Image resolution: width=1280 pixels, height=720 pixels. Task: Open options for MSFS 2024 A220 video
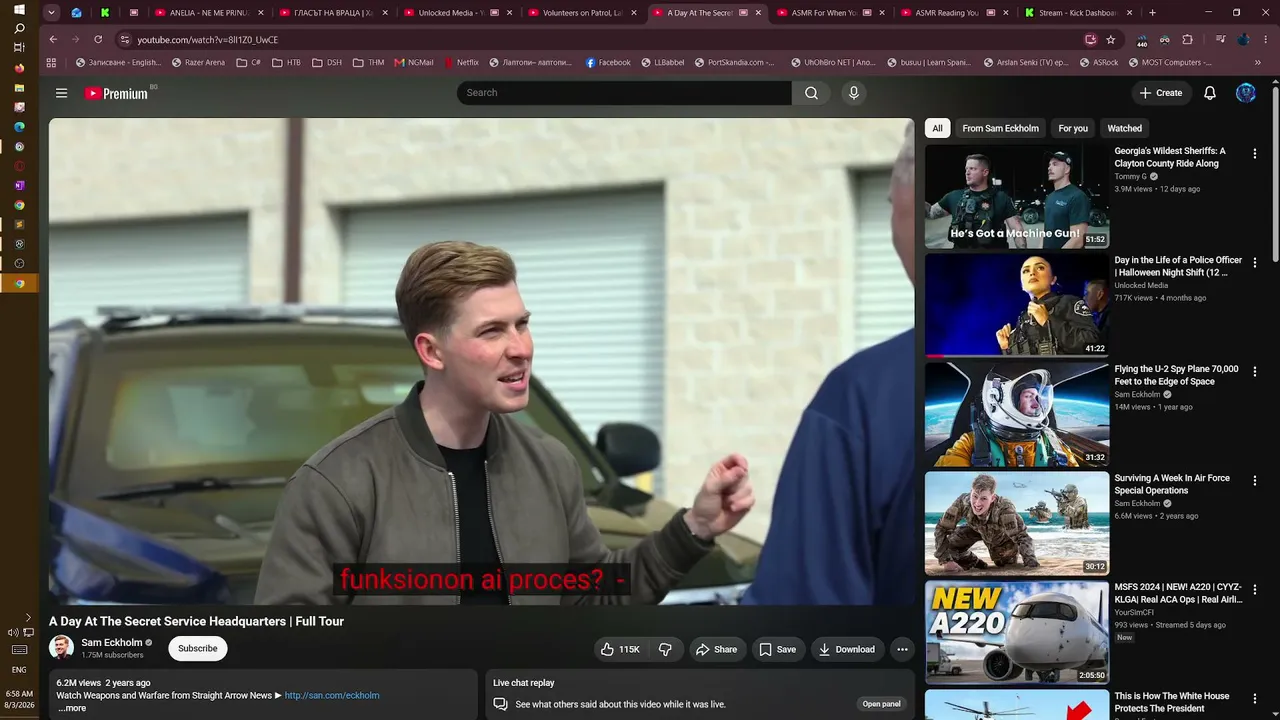click(1255, 590)
